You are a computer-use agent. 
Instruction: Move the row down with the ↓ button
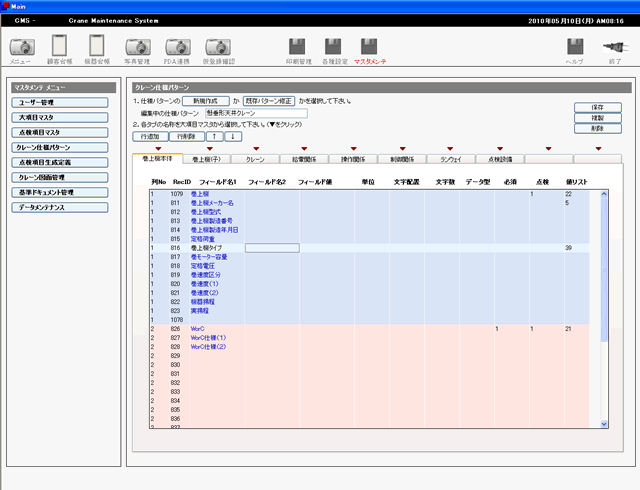point(233,136)
